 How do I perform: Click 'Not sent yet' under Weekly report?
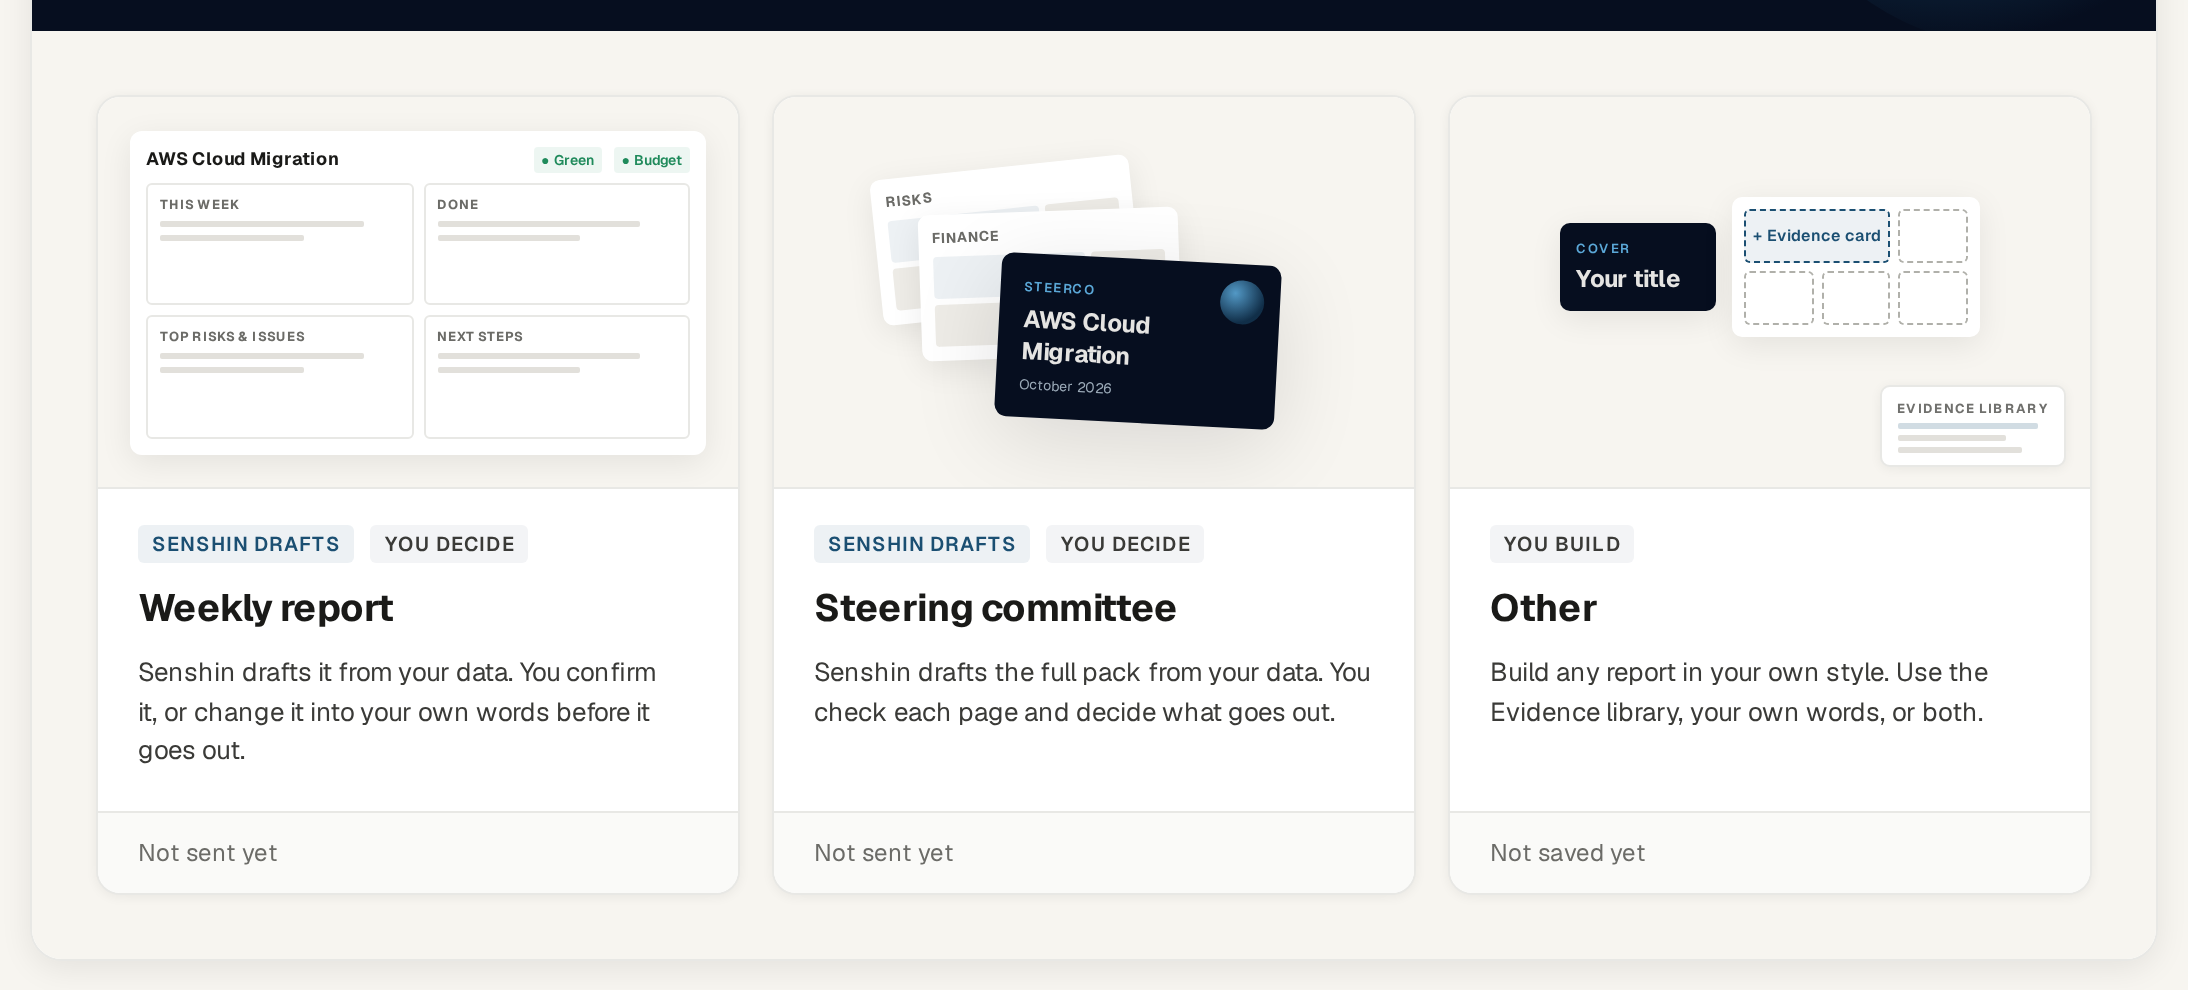pyautogui.click(x=208, y=853)
